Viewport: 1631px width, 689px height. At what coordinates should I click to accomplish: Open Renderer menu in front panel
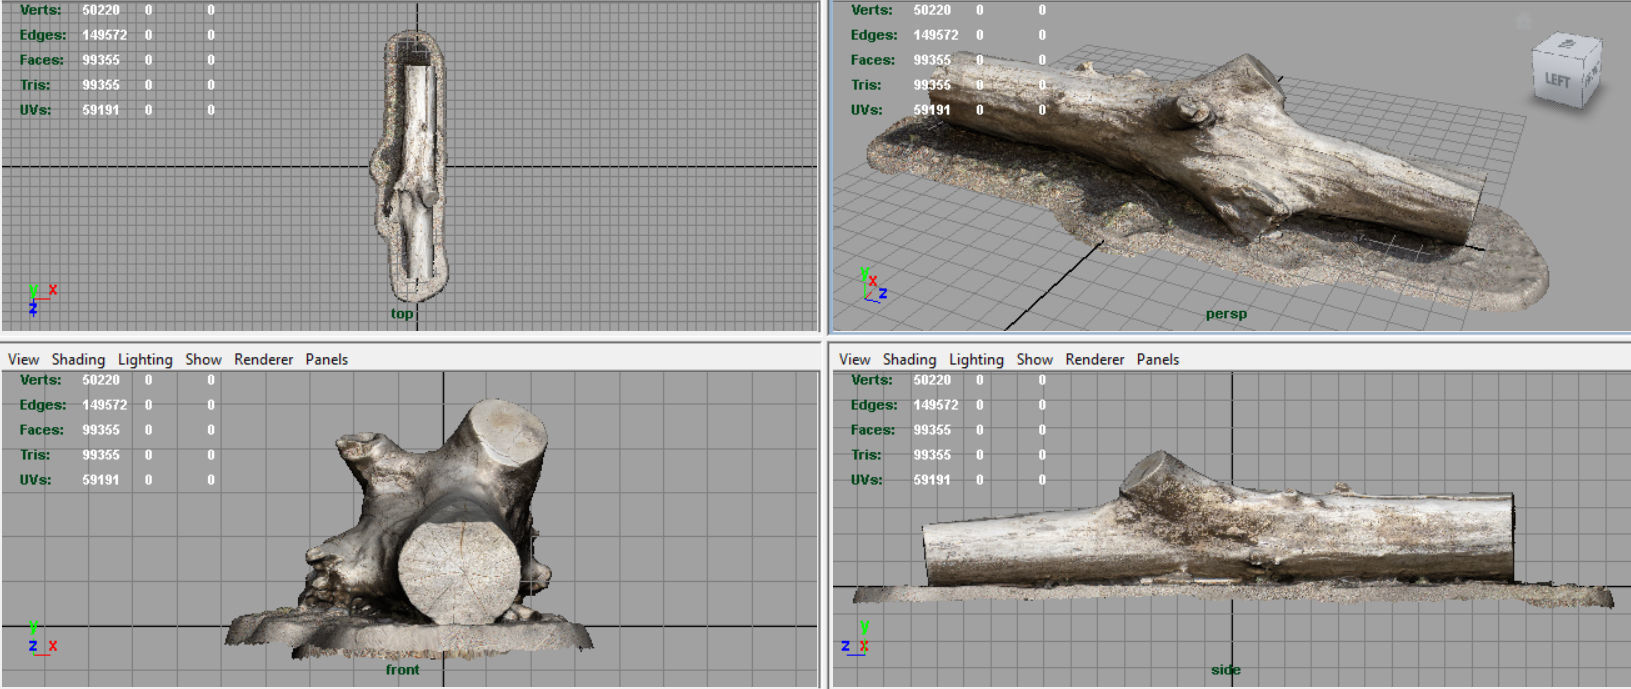[263, 359]
